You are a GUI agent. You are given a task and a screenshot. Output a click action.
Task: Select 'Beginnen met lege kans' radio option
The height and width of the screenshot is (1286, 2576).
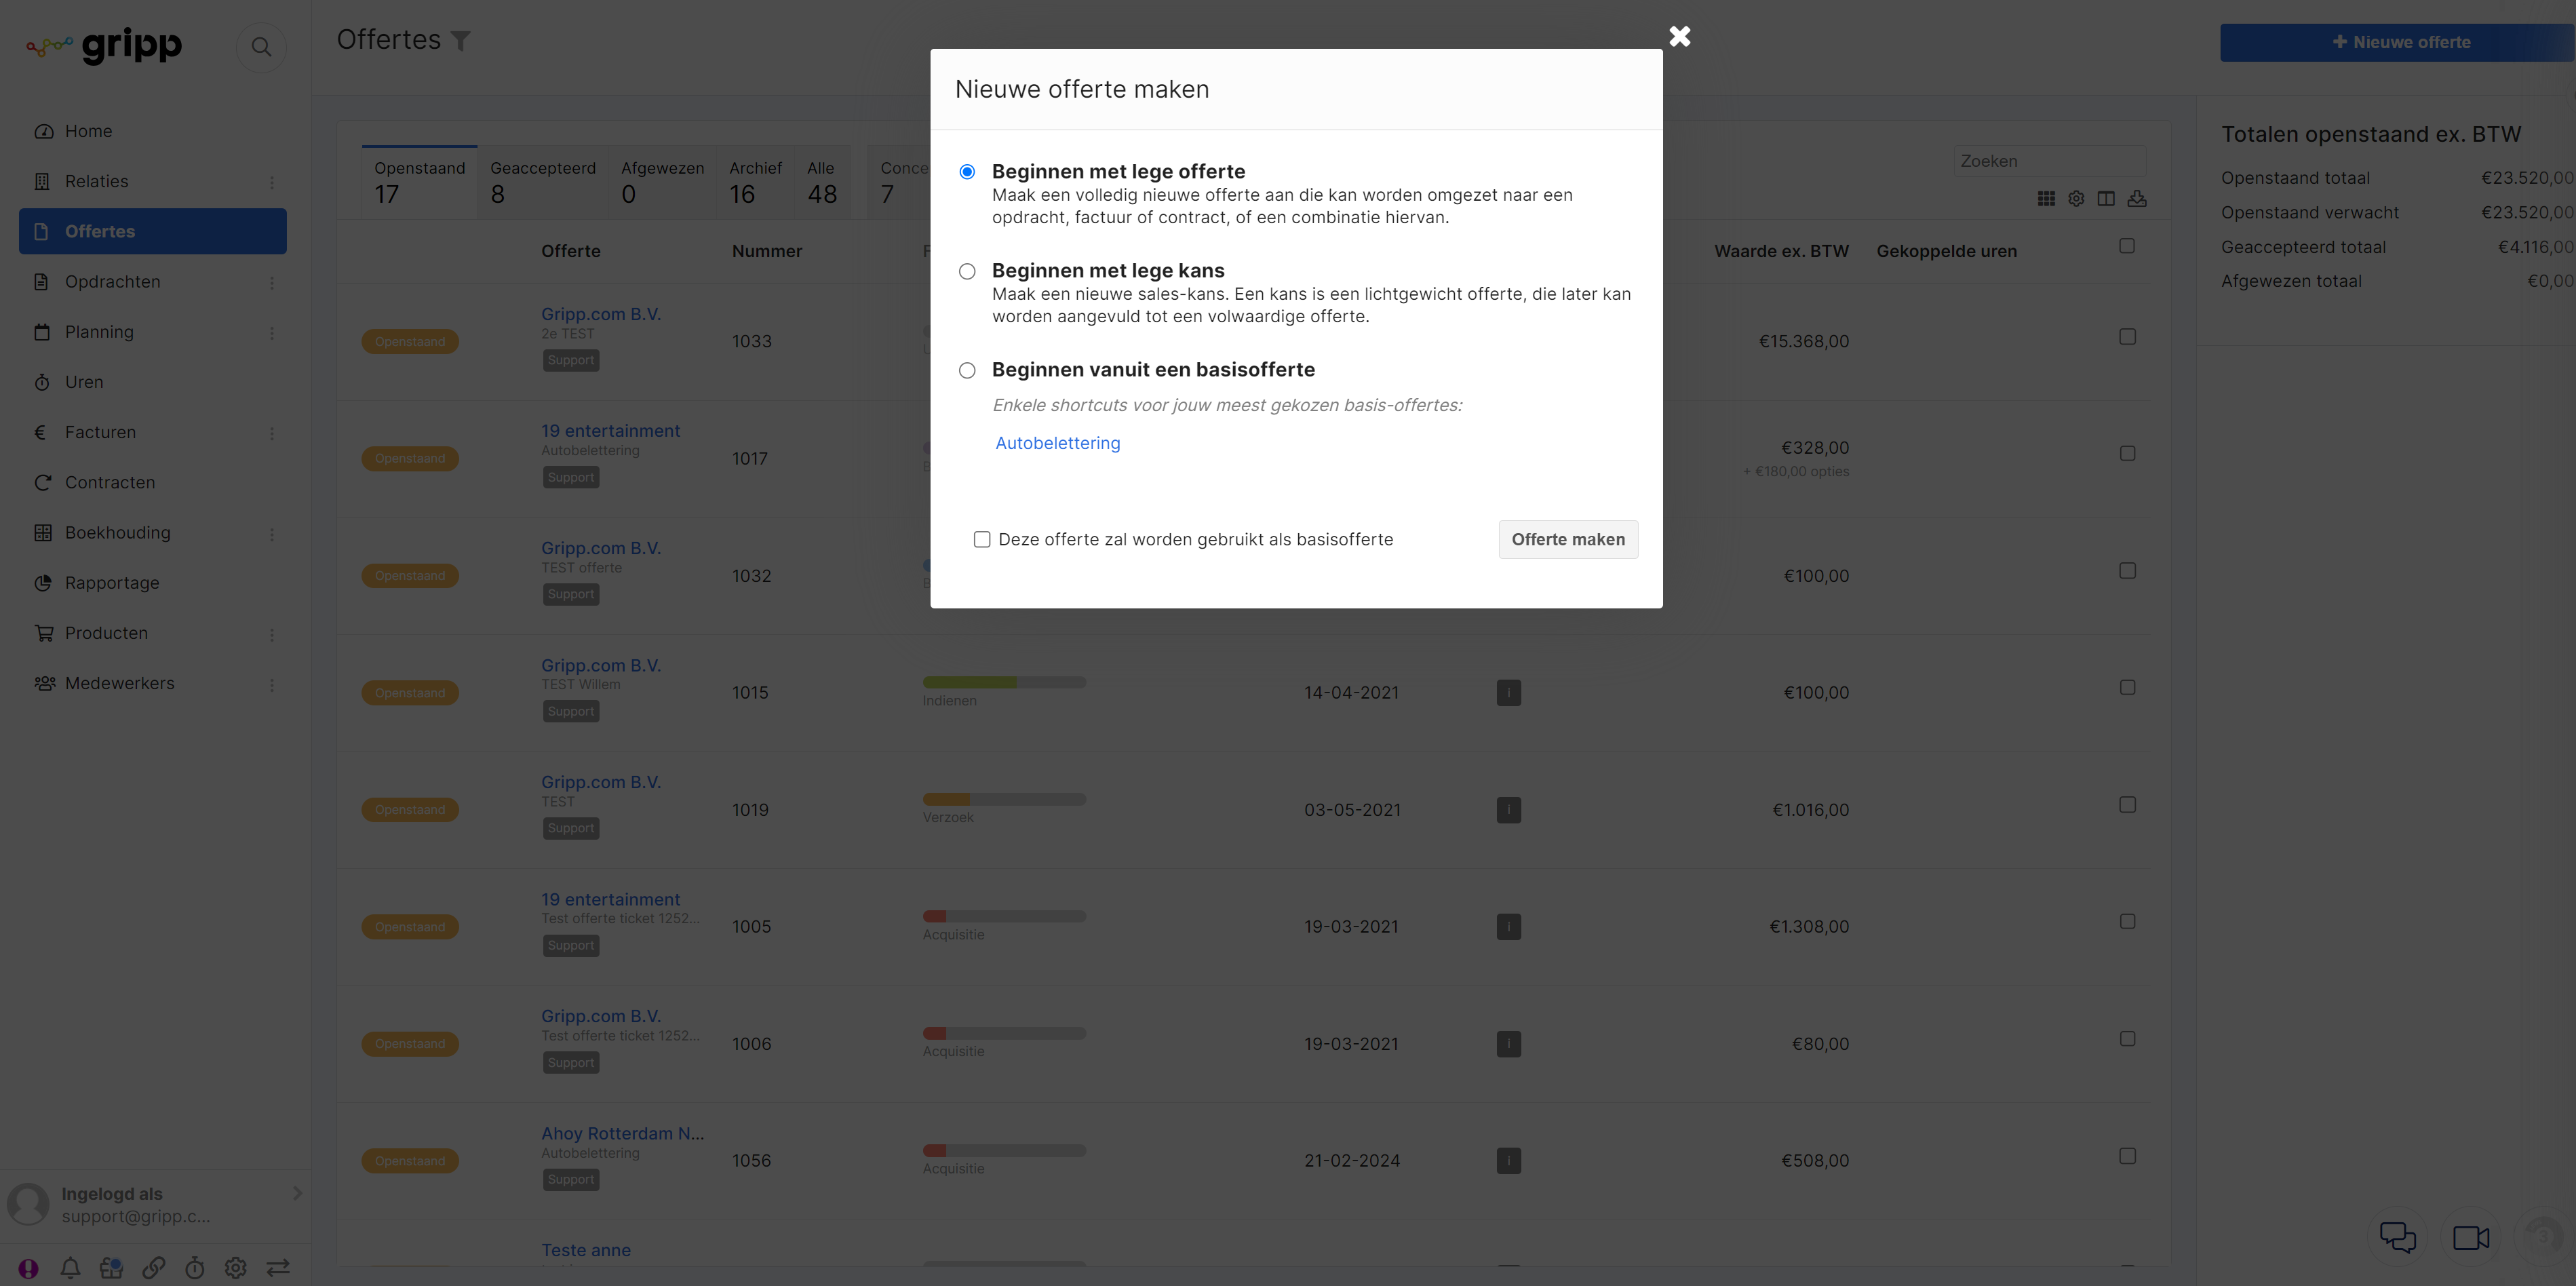[967, 271]
